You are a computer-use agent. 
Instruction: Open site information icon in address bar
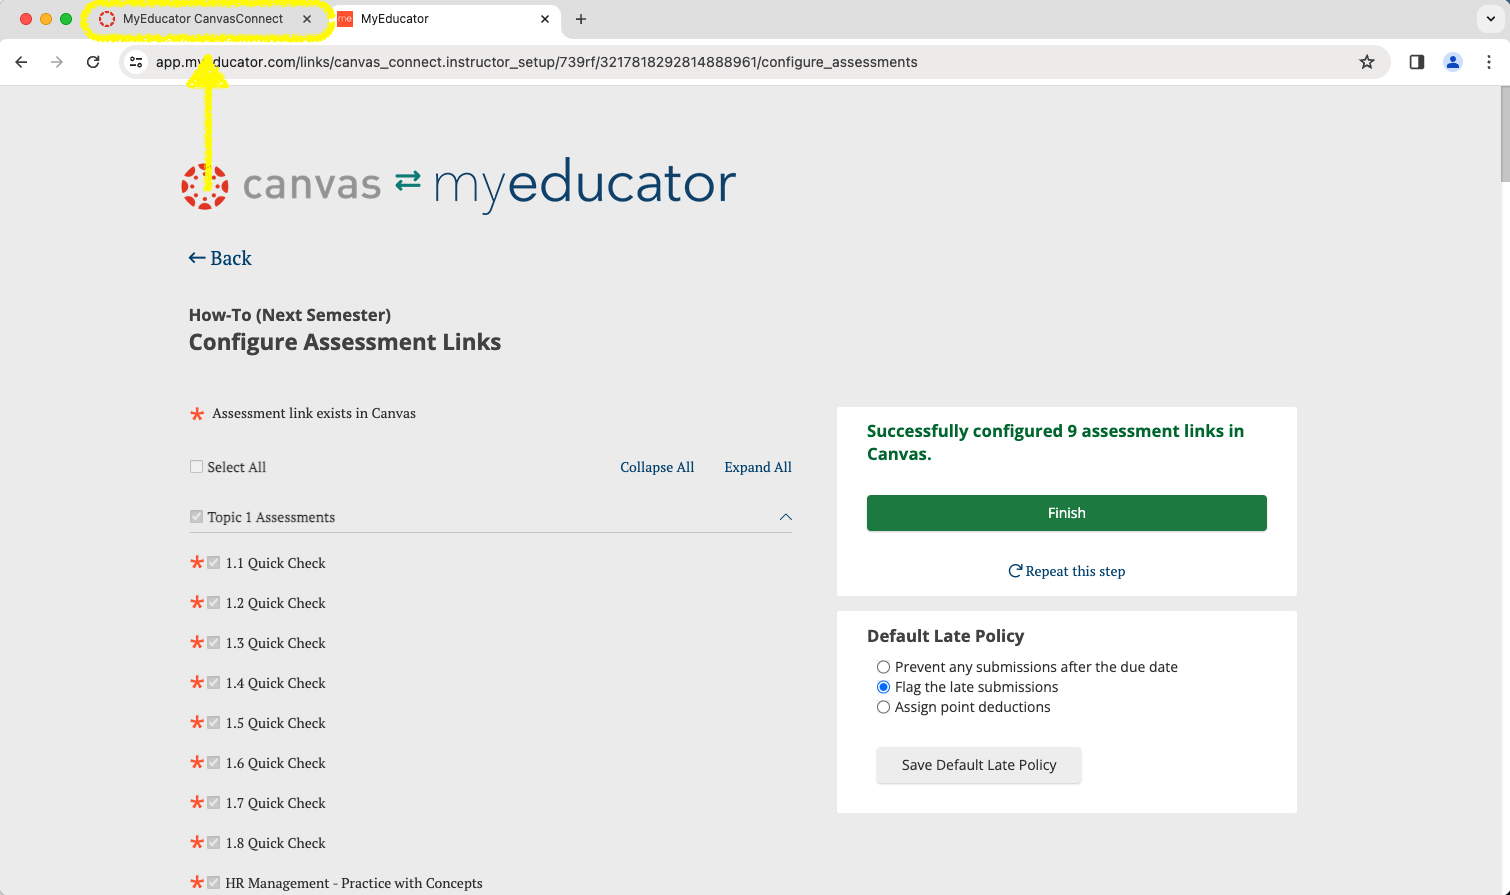(137, 62)
